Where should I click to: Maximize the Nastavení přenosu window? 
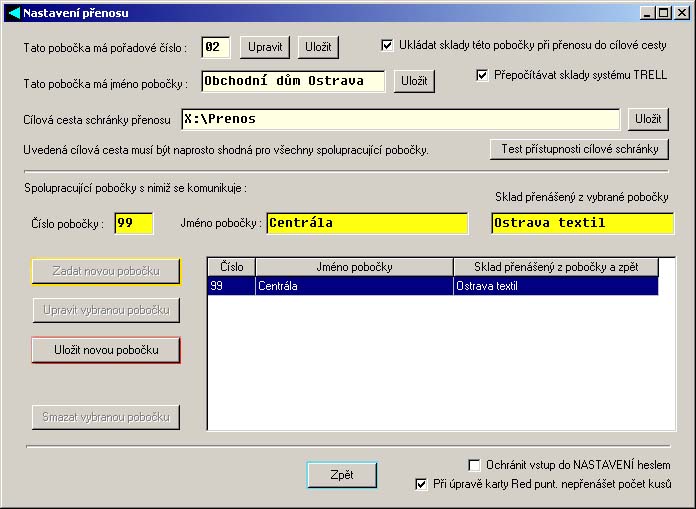tap(664, 13)
